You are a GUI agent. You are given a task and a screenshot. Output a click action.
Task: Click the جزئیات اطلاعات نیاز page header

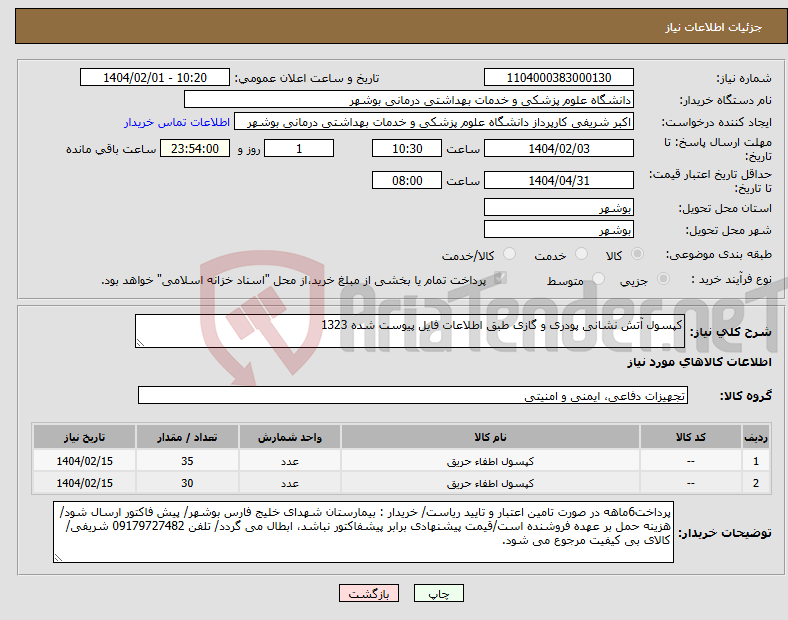[714, 27]
